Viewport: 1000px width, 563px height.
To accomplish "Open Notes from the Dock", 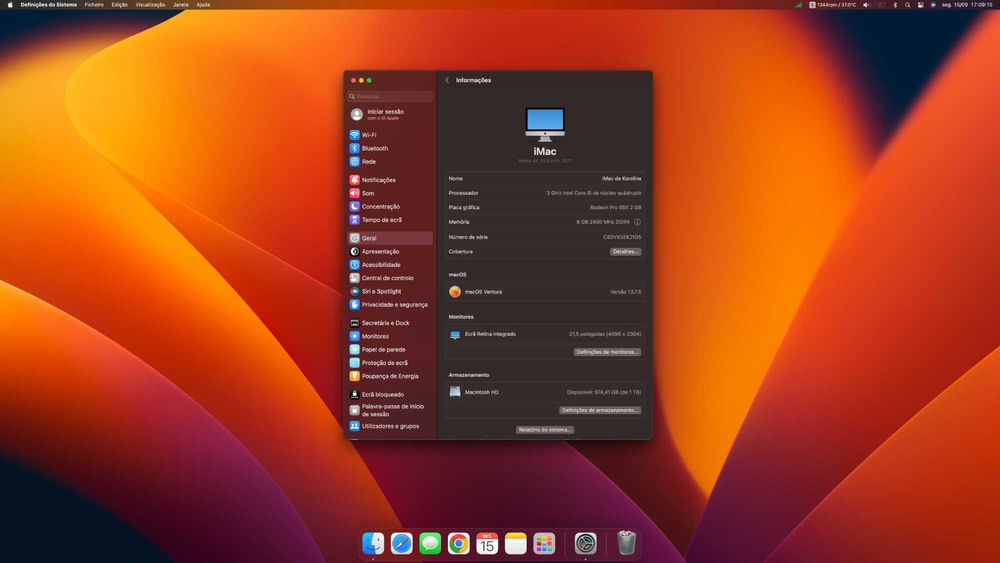I will (x=515, y=543).
